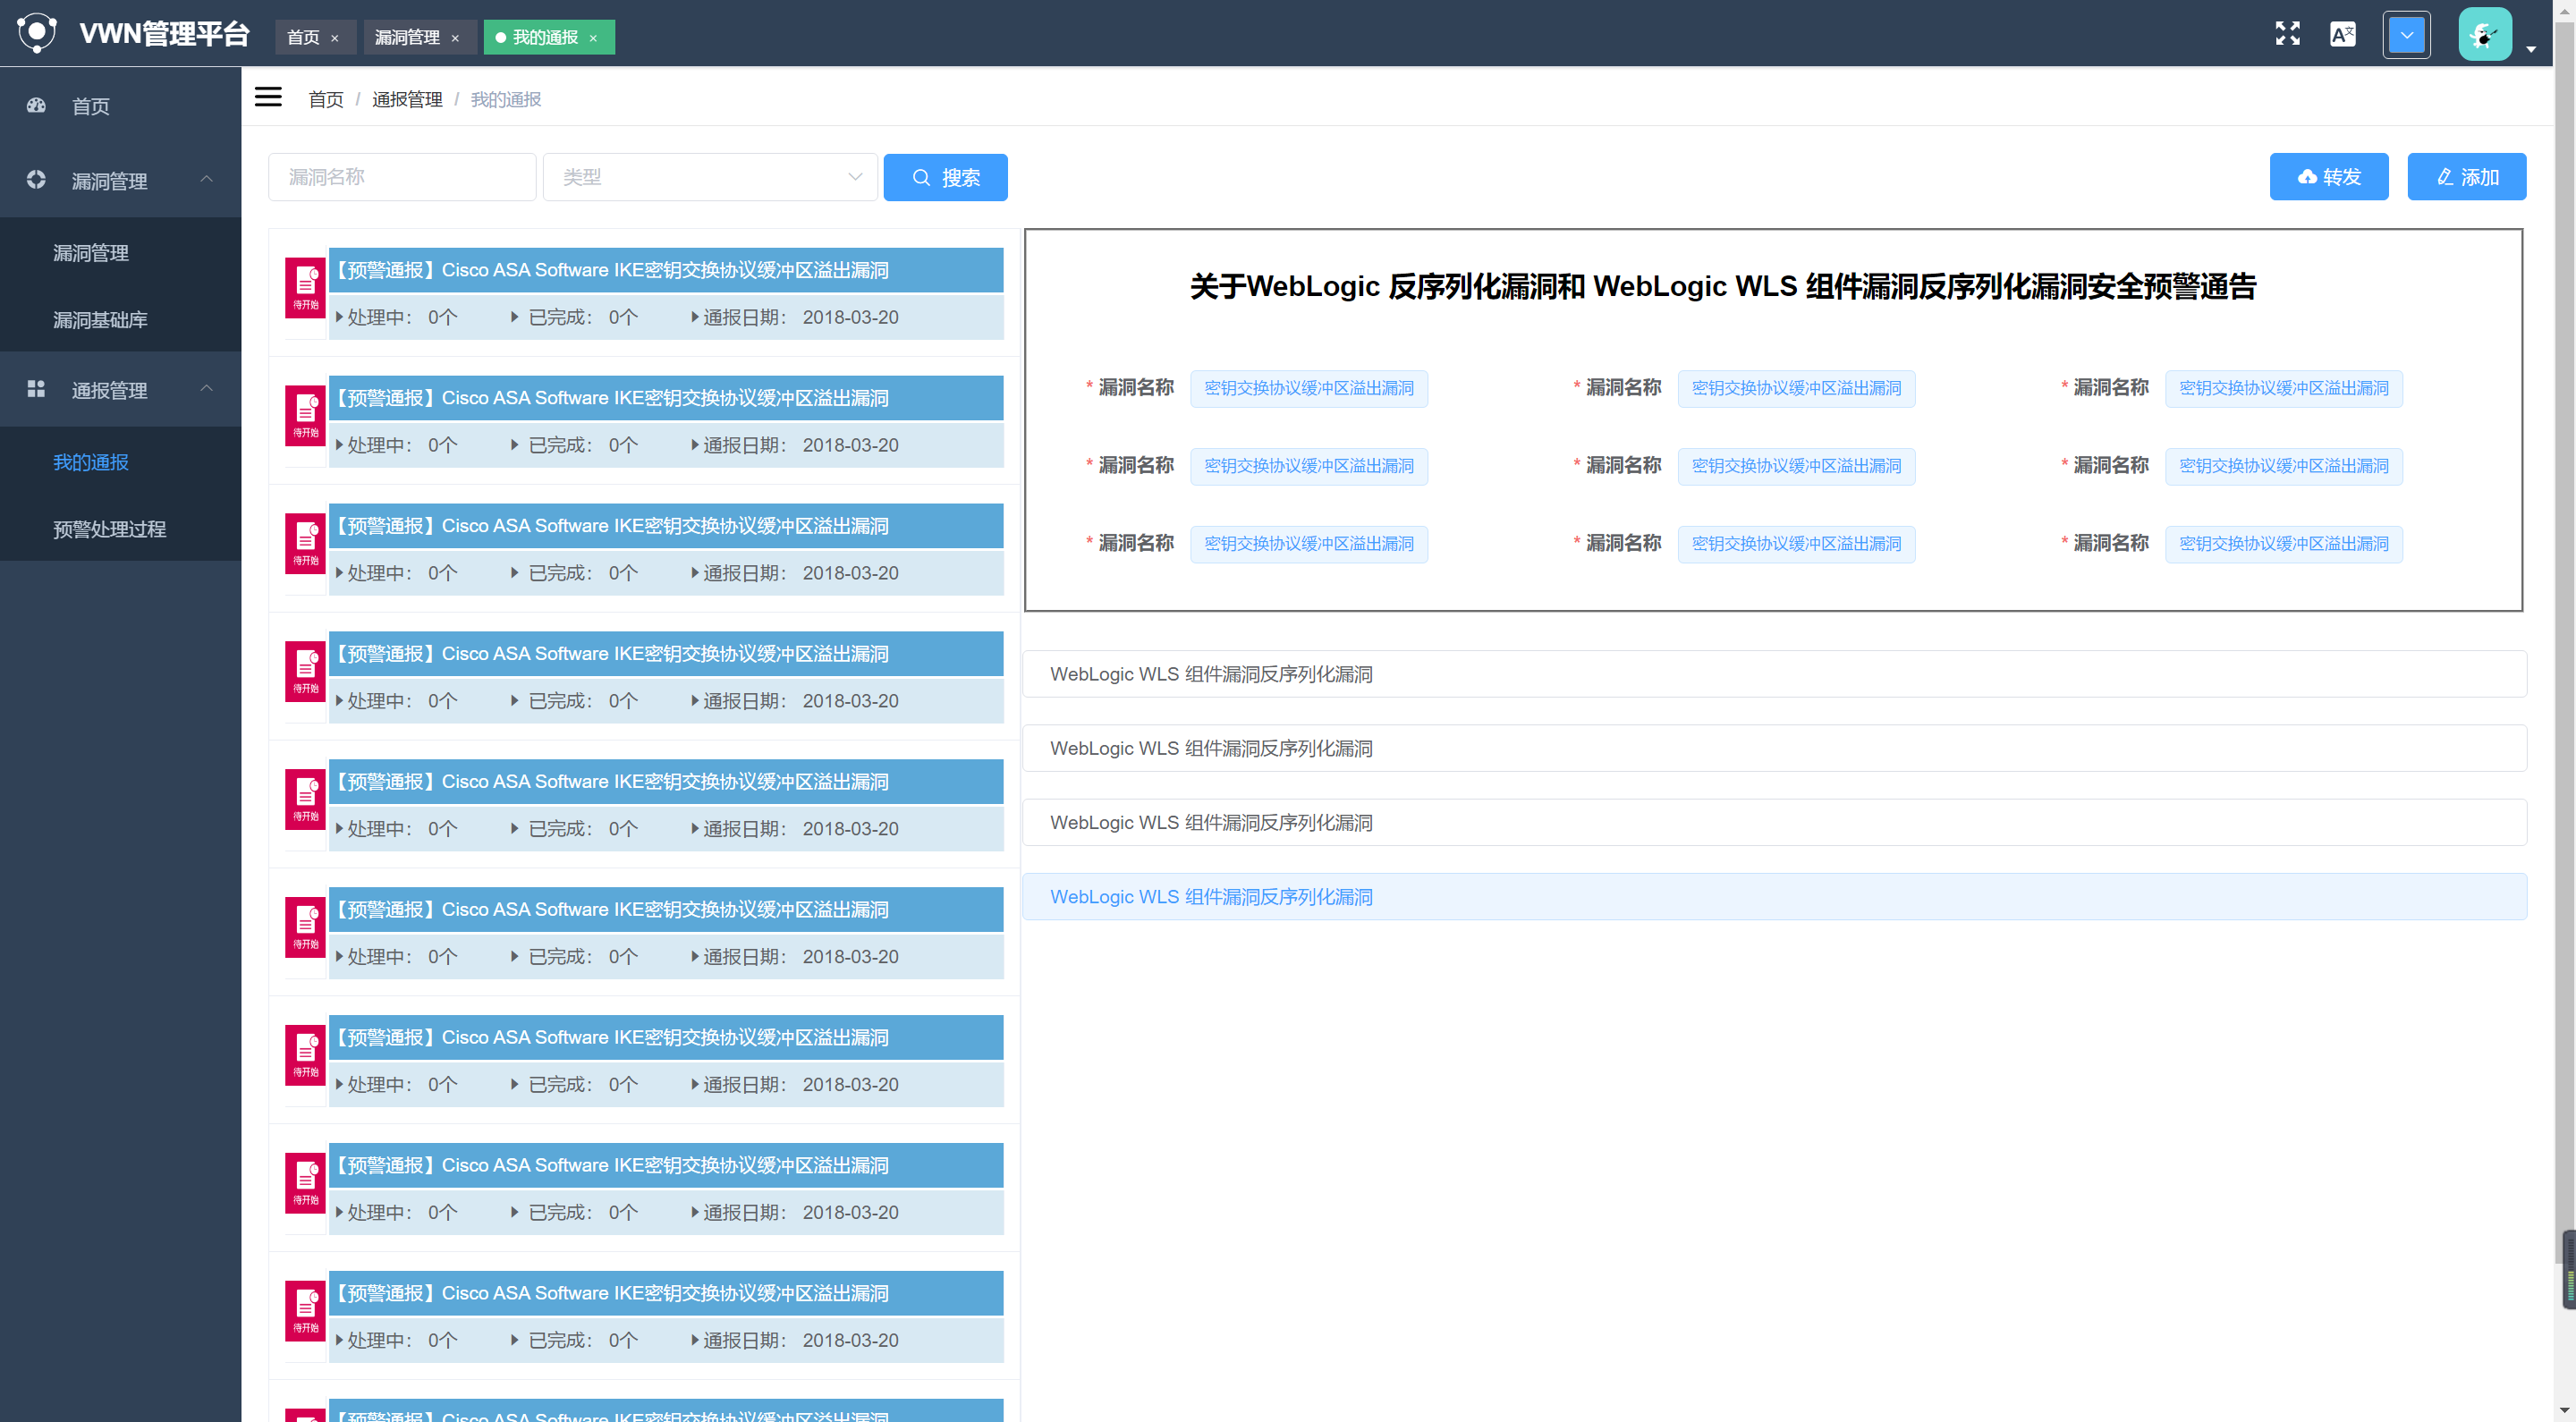Click 通报管理 in the breadcrumb

click(407, 99)
